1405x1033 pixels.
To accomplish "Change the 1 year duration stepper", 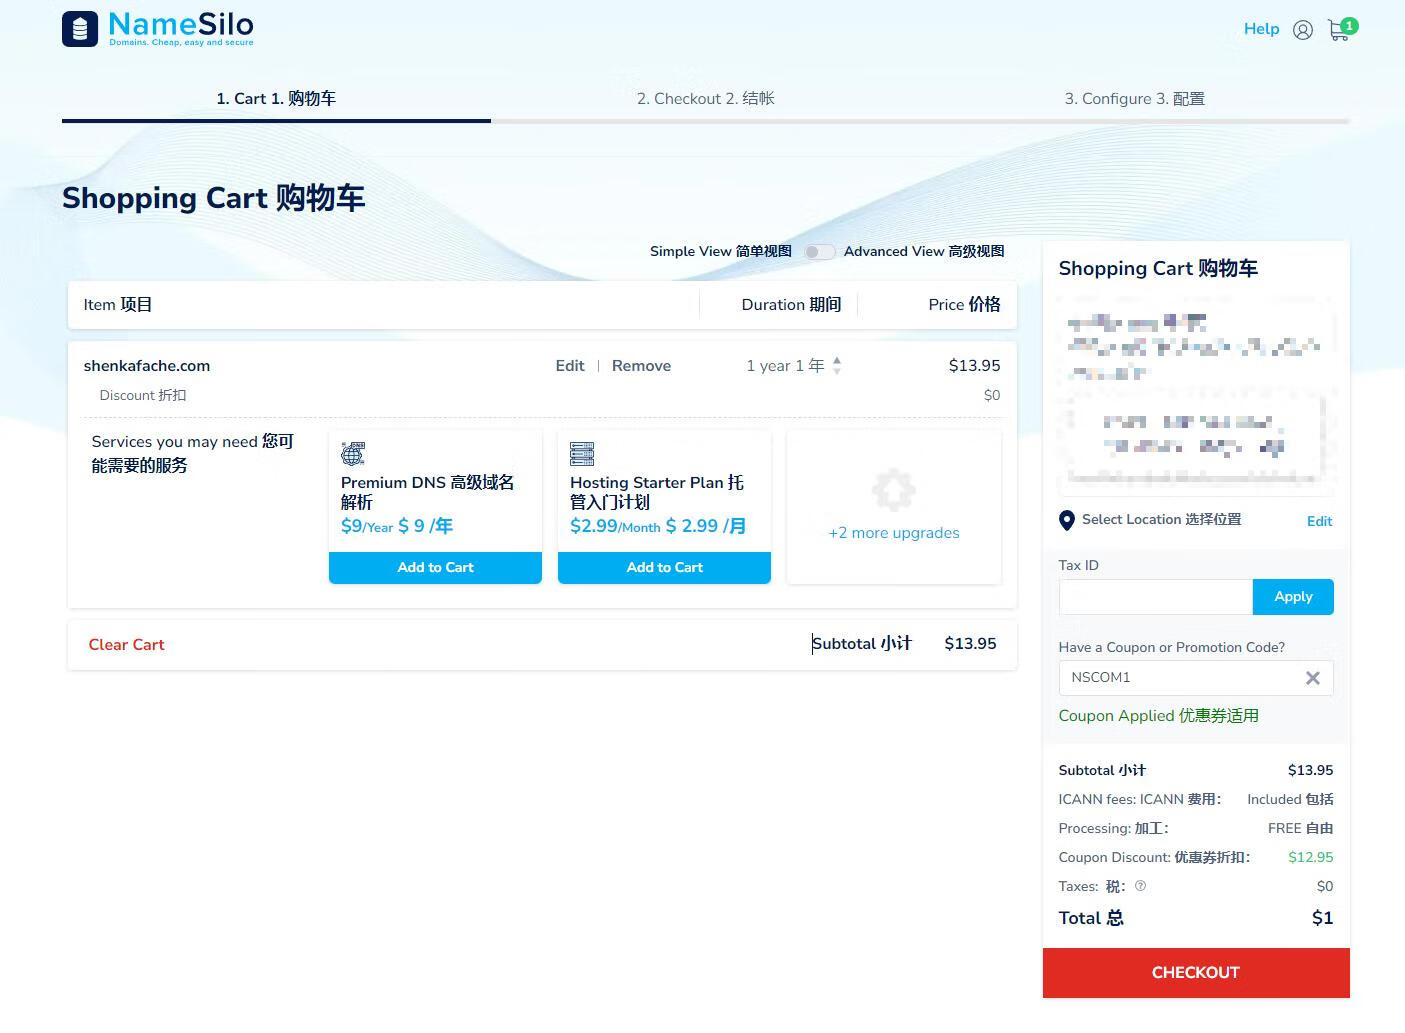I will [x=837, y=366].
